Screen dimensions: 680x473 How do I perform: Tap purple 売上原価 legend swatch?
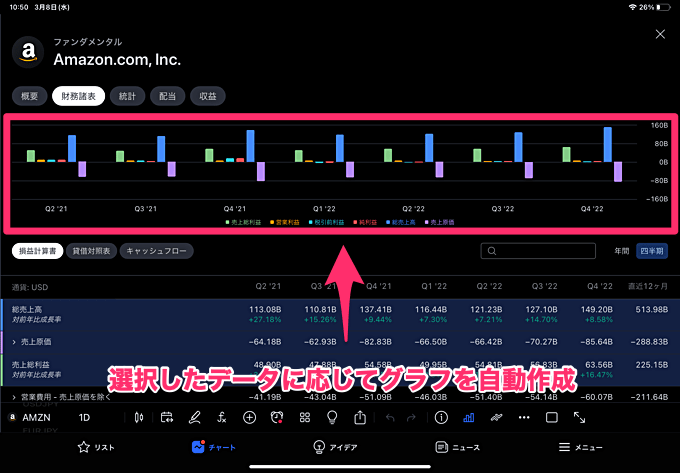[x=426, y=222]
